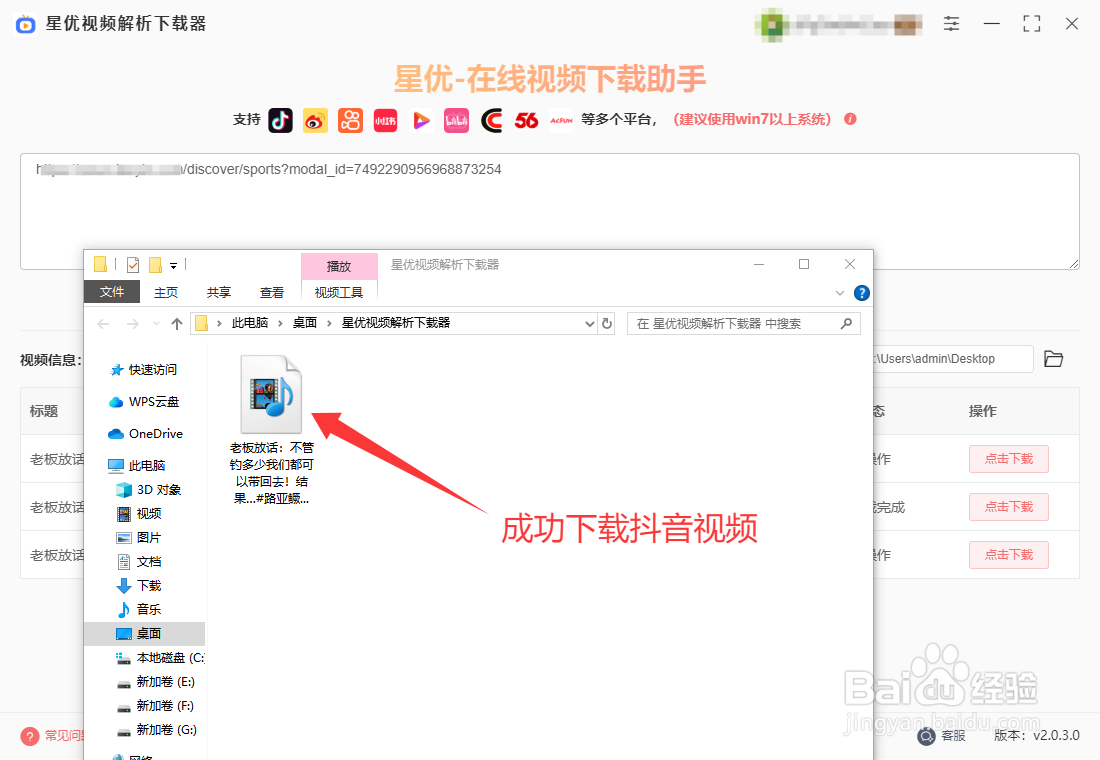Click the video URL input text area
Screen dimensions: 1100x760
(549, 211)
